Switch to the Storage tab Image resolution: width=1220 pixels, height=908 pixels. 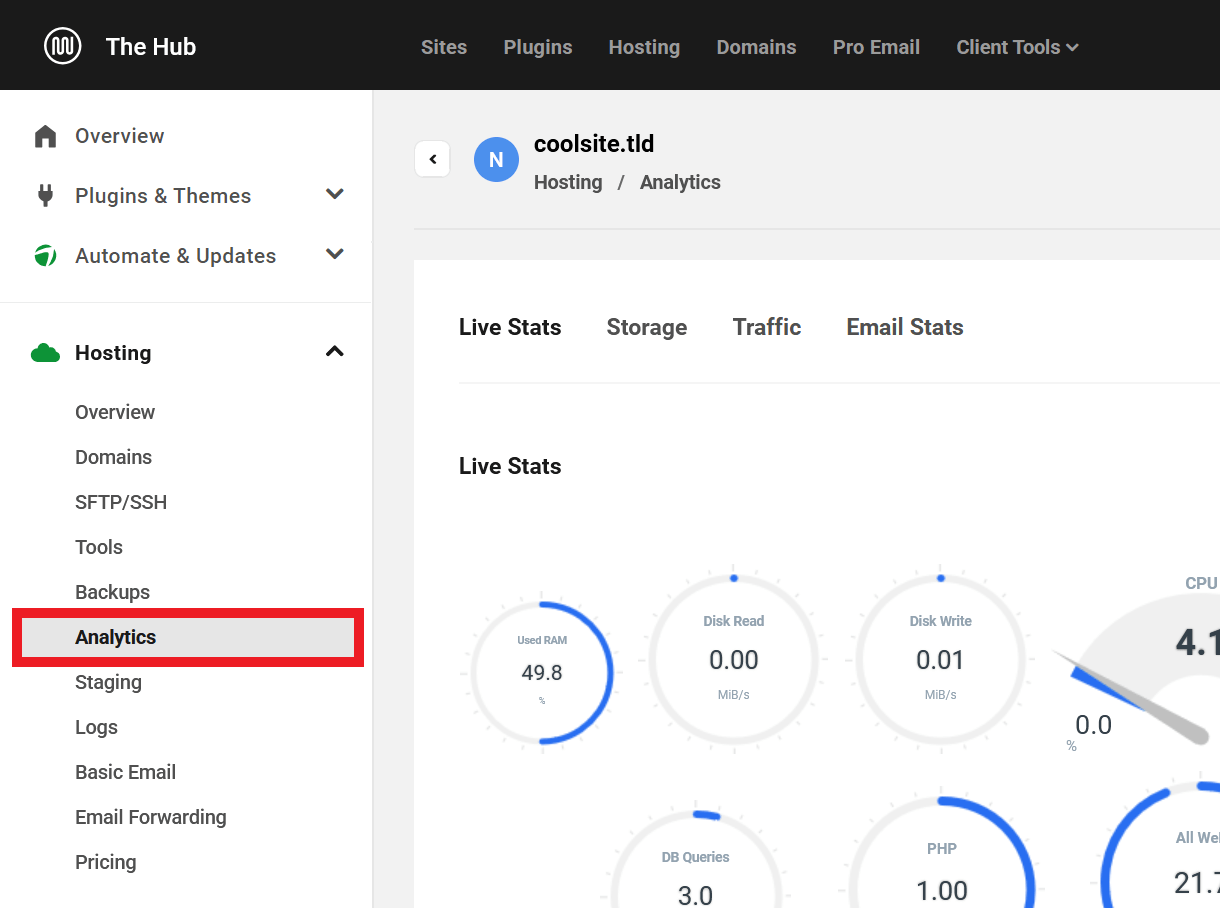pyautogui.click(x=646, y=327)
